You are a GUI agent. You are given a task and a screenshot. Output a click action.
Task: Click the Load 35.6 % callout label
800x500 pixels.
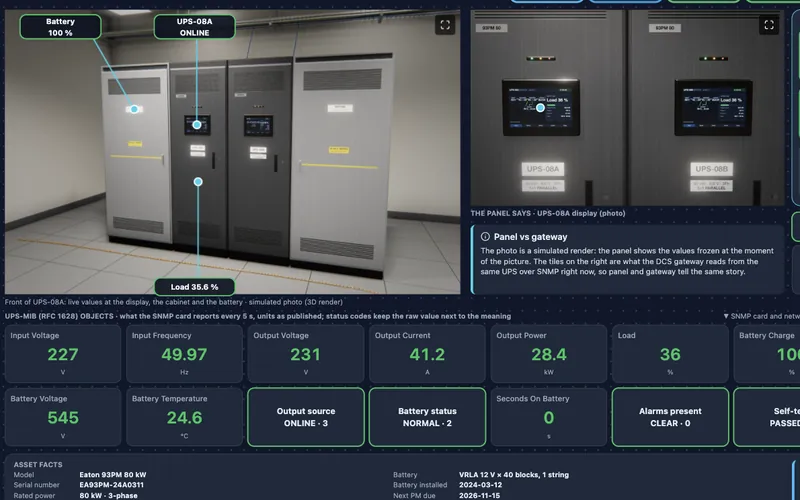[x=194, y=287]
